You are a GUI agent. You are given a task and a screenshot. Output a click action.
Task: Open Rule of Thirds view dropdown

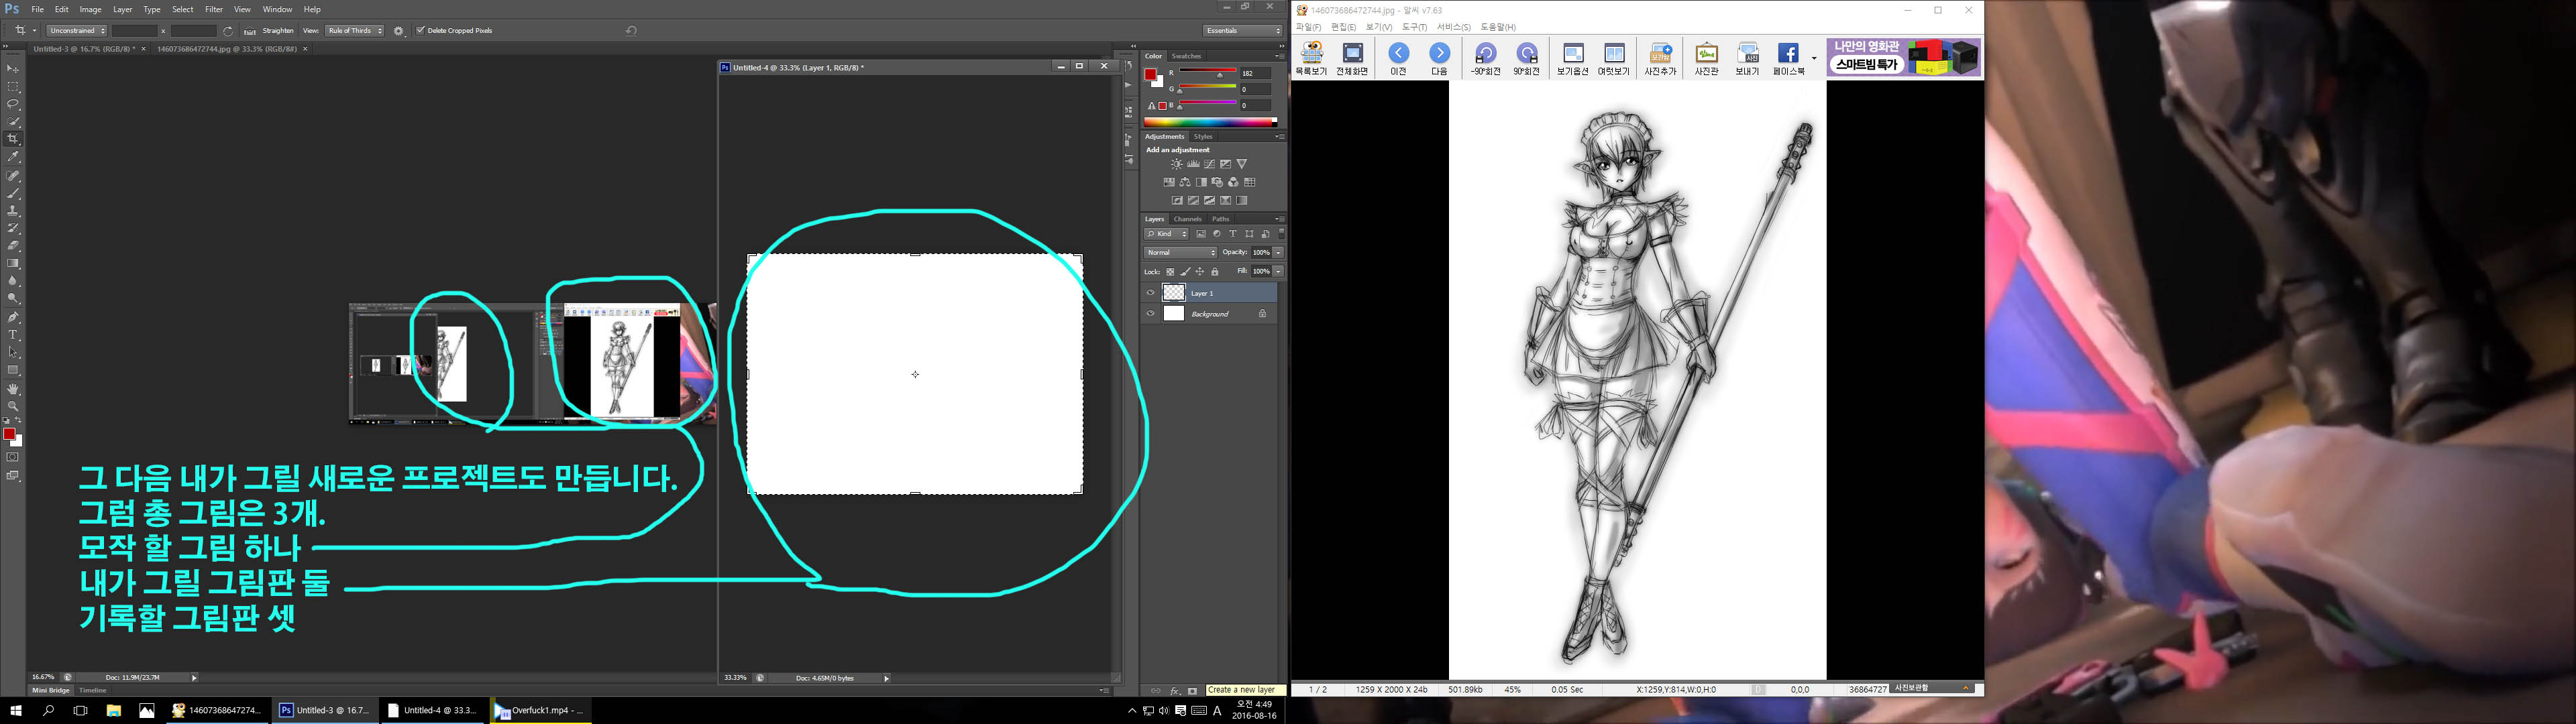point(355,31)
